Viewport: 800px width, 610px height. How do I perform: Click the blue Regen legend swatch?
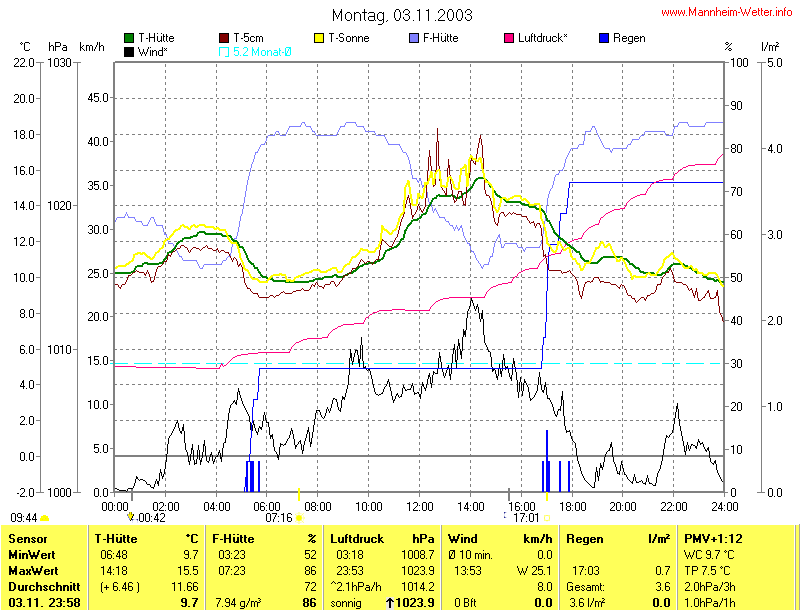604,38
